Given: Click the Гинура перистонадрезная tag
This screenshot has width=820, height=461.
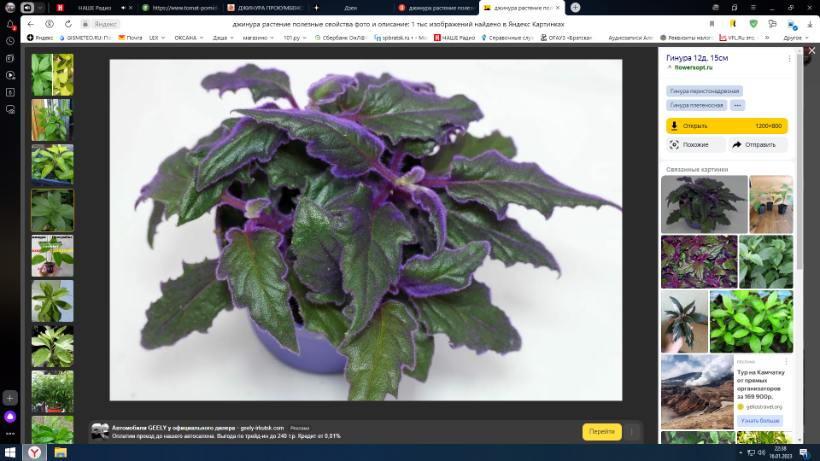Looking at the screenshot, I should tap(704, 91).
